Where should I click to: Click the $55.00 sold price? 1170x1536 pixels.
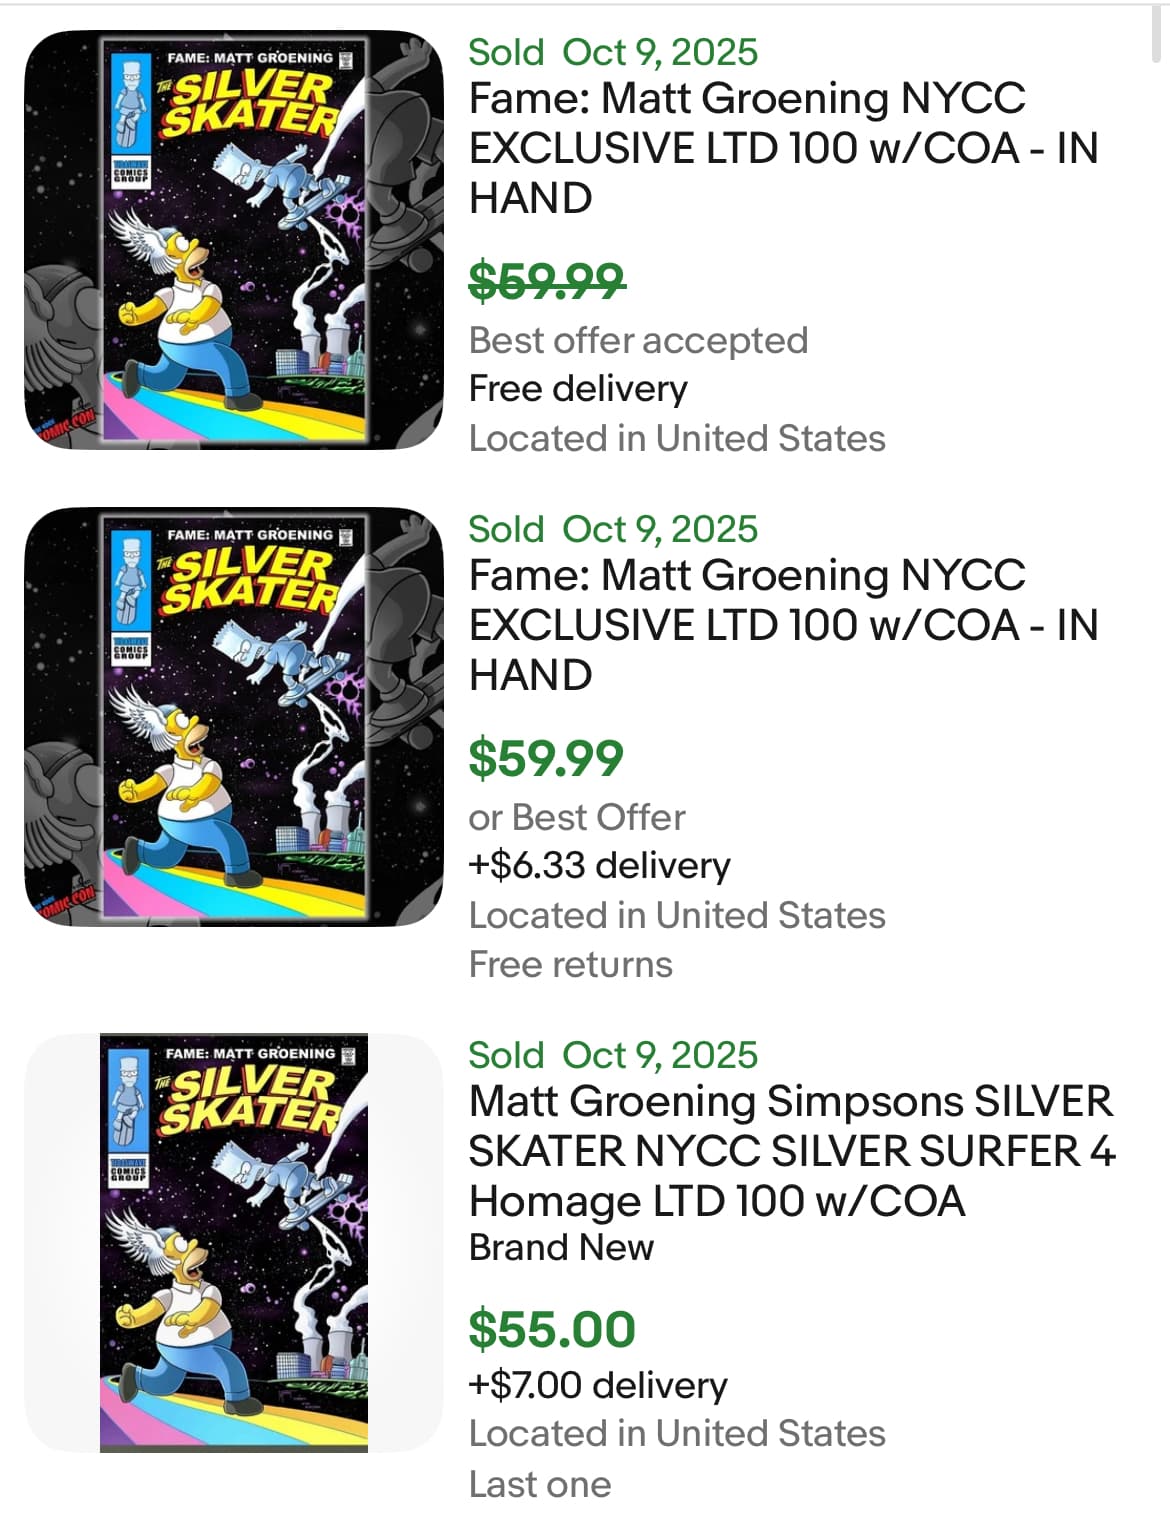click(x=552, y=1329)
